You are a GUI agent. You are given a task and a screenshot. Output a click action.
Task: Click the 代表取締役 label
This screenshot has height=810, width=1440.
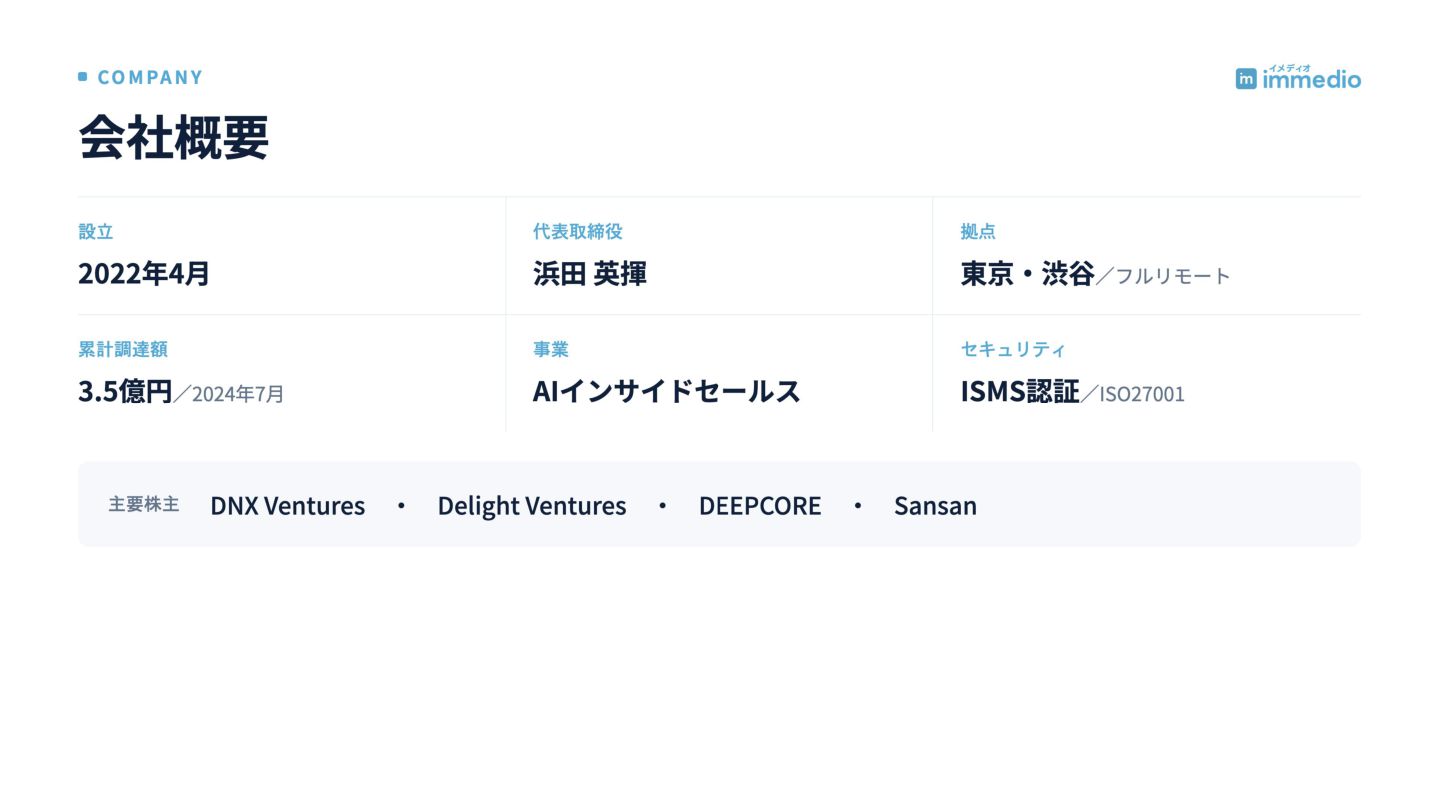tap(578, 231)
